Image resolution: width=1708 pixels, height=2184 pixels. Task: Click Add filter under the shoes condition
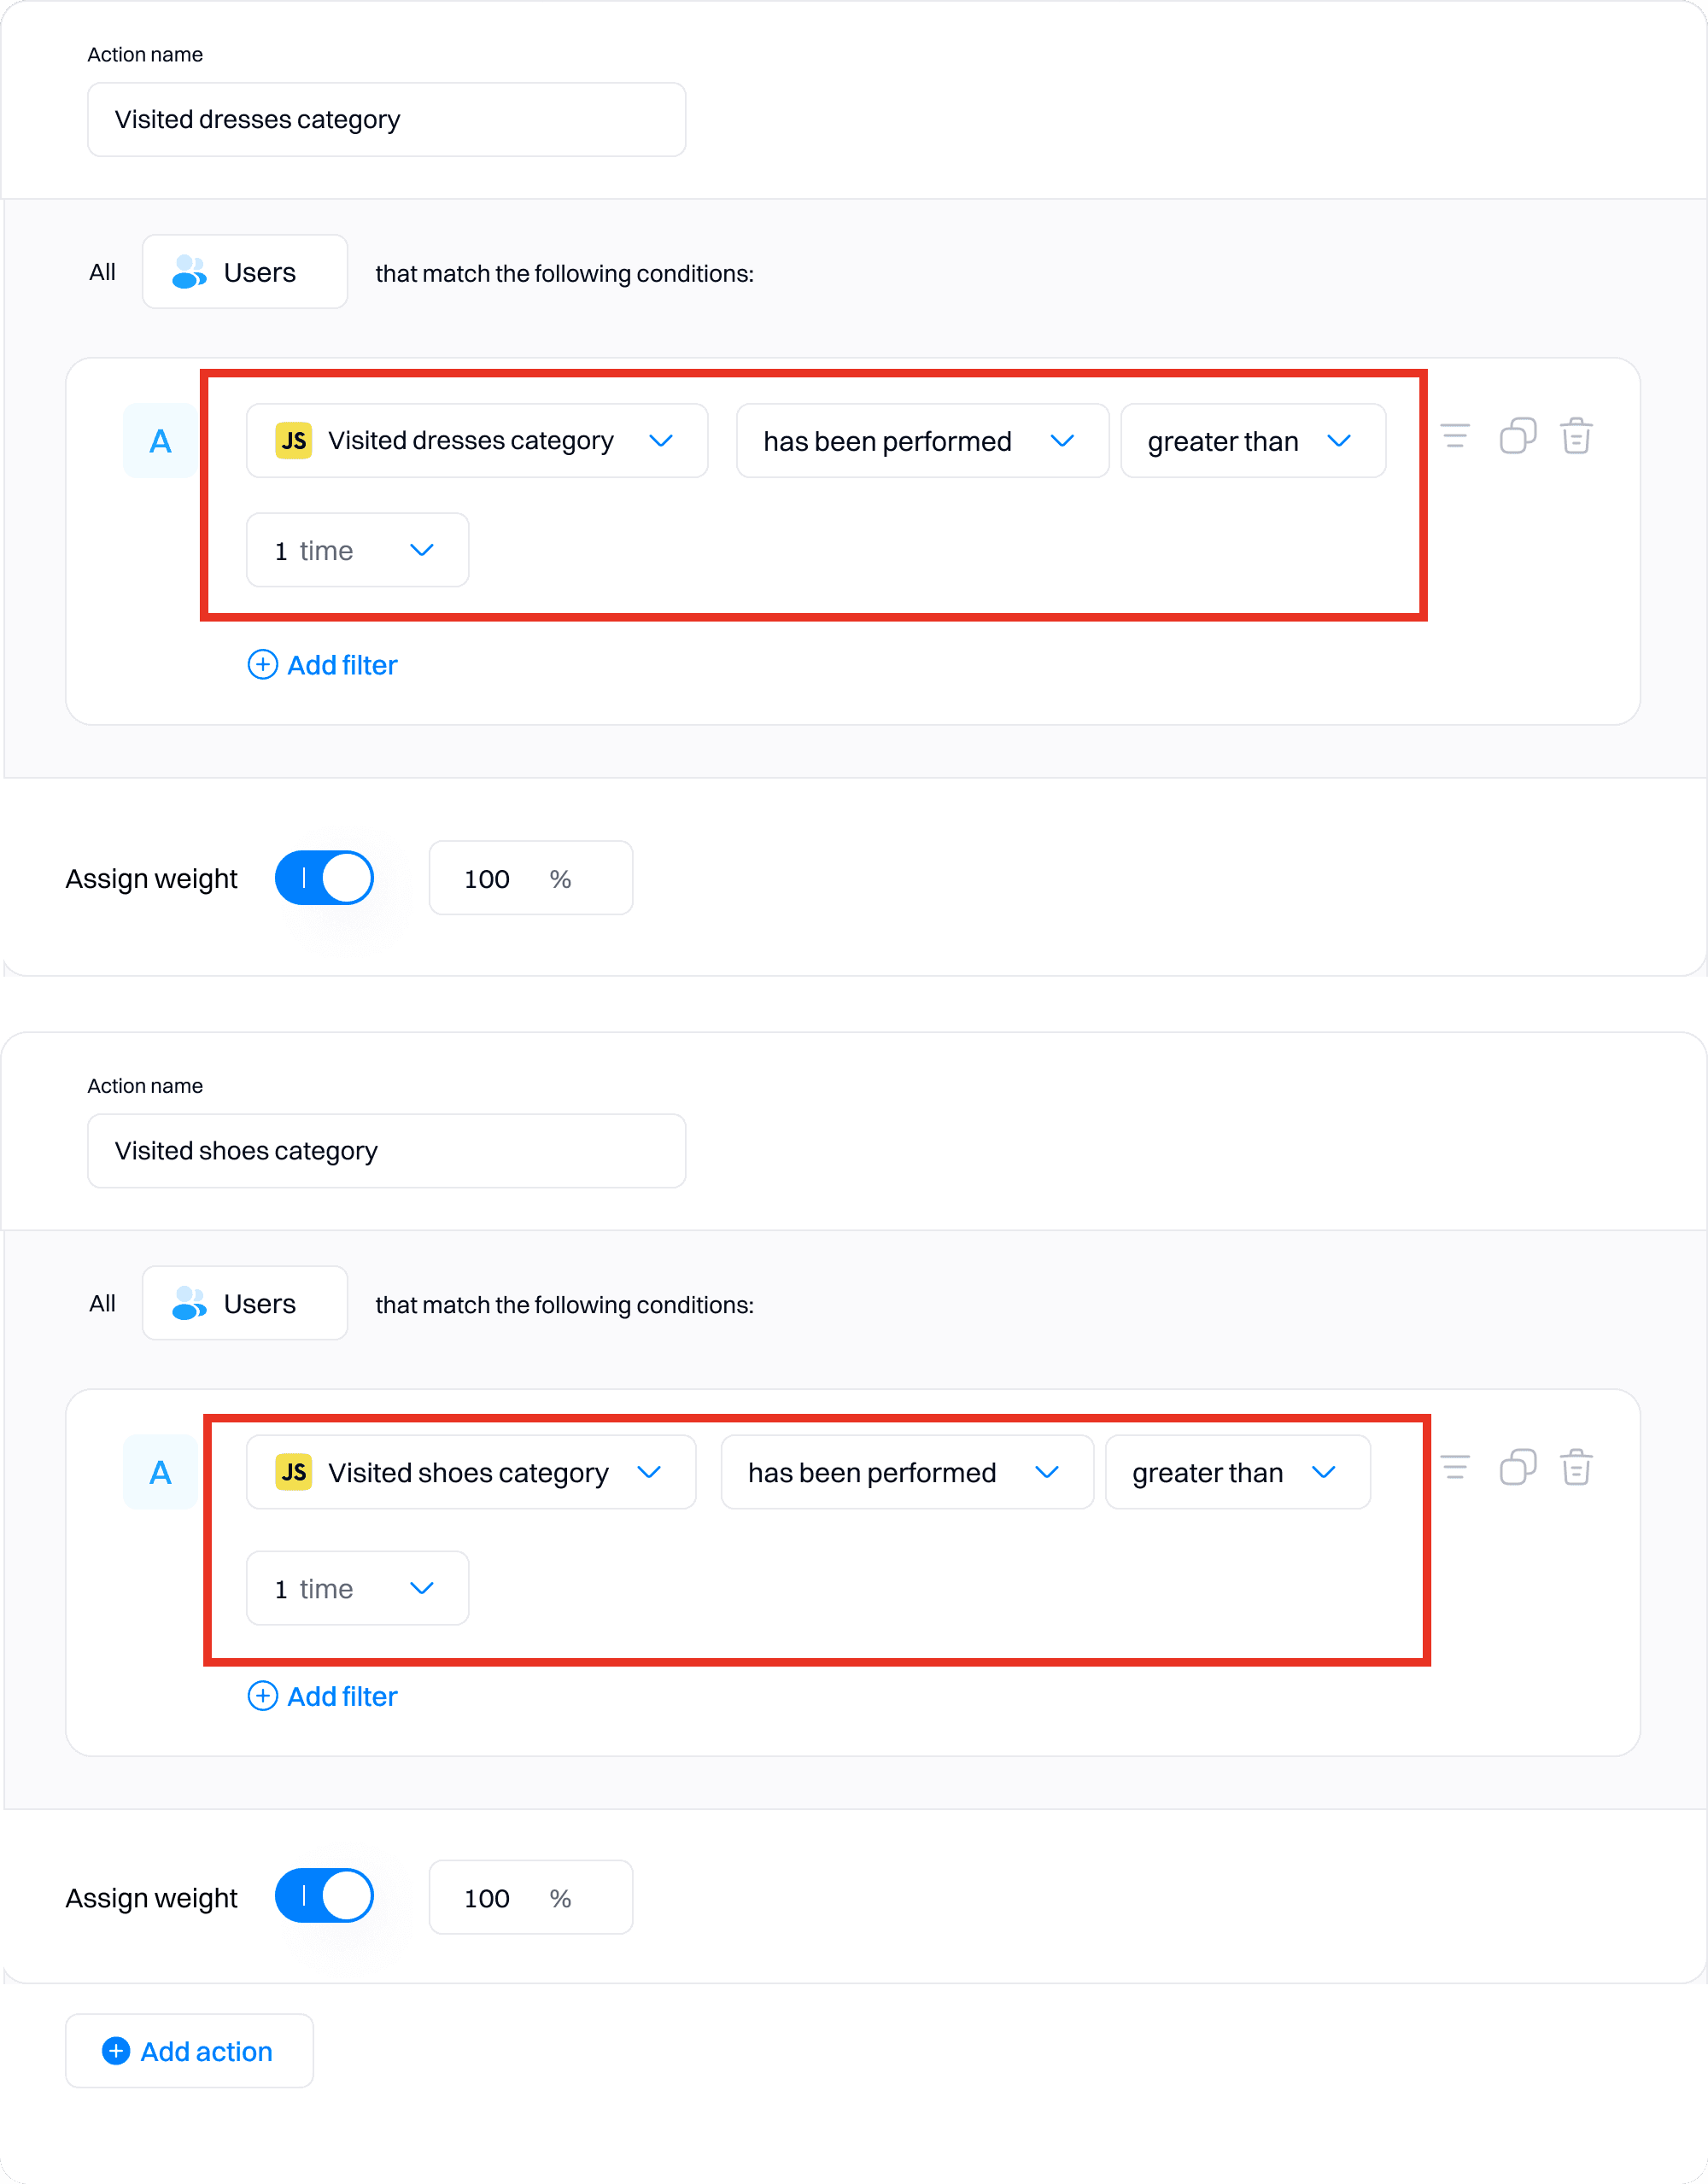coord(323,1696)
